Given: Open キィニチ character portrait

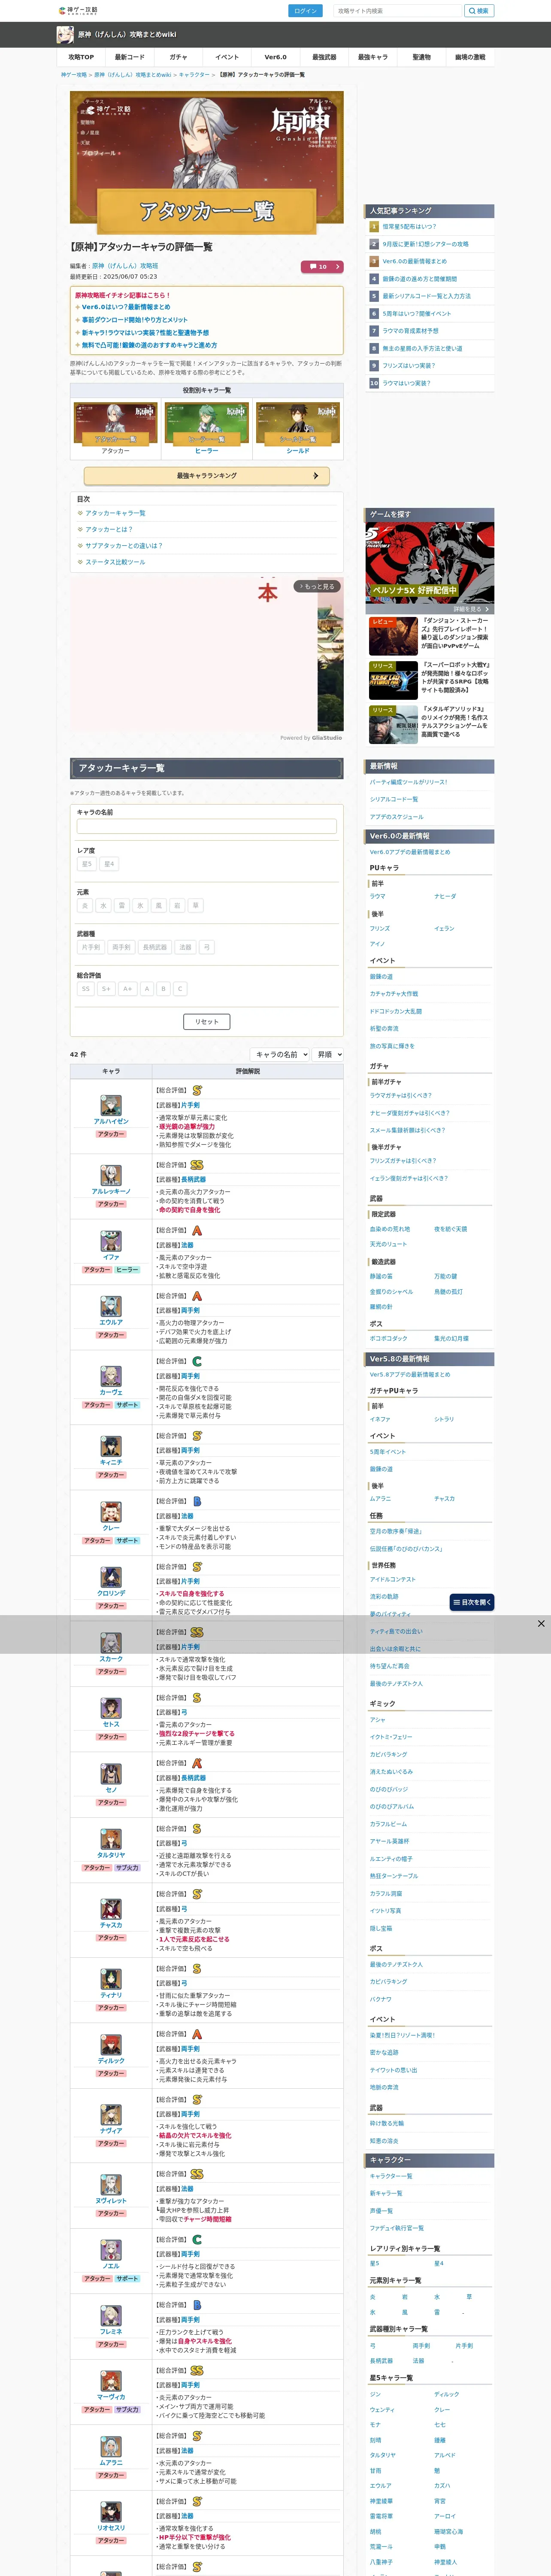Looking at the screenshot, I should pyautogui.click(x=111, y=1447).
